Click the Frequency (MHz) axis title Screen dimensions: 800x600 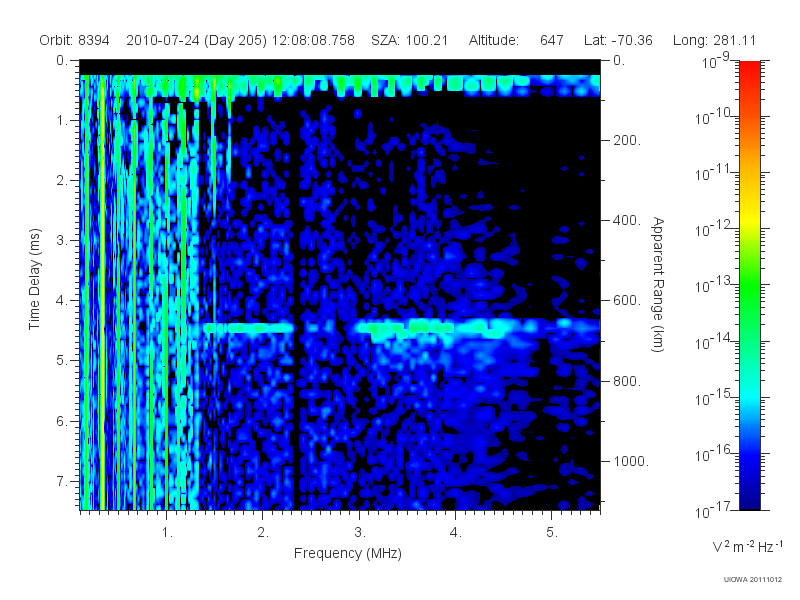coord(347,554)
